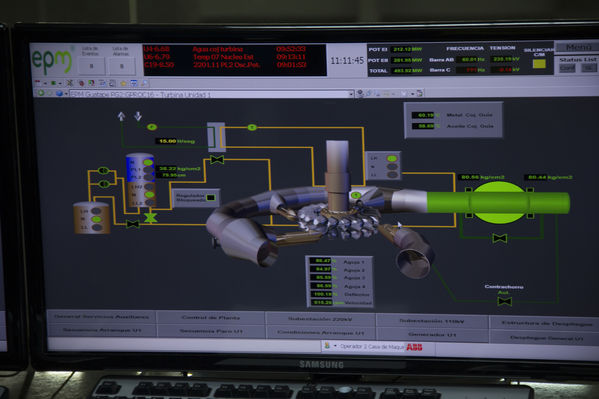Click the Contrachorro Aux valve symbol

coord(505,302)
